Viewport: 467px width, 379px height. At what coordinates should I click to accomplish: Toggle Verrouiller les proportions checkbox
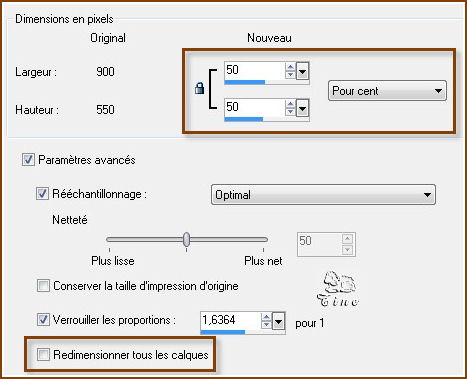[x=43, y=320]
